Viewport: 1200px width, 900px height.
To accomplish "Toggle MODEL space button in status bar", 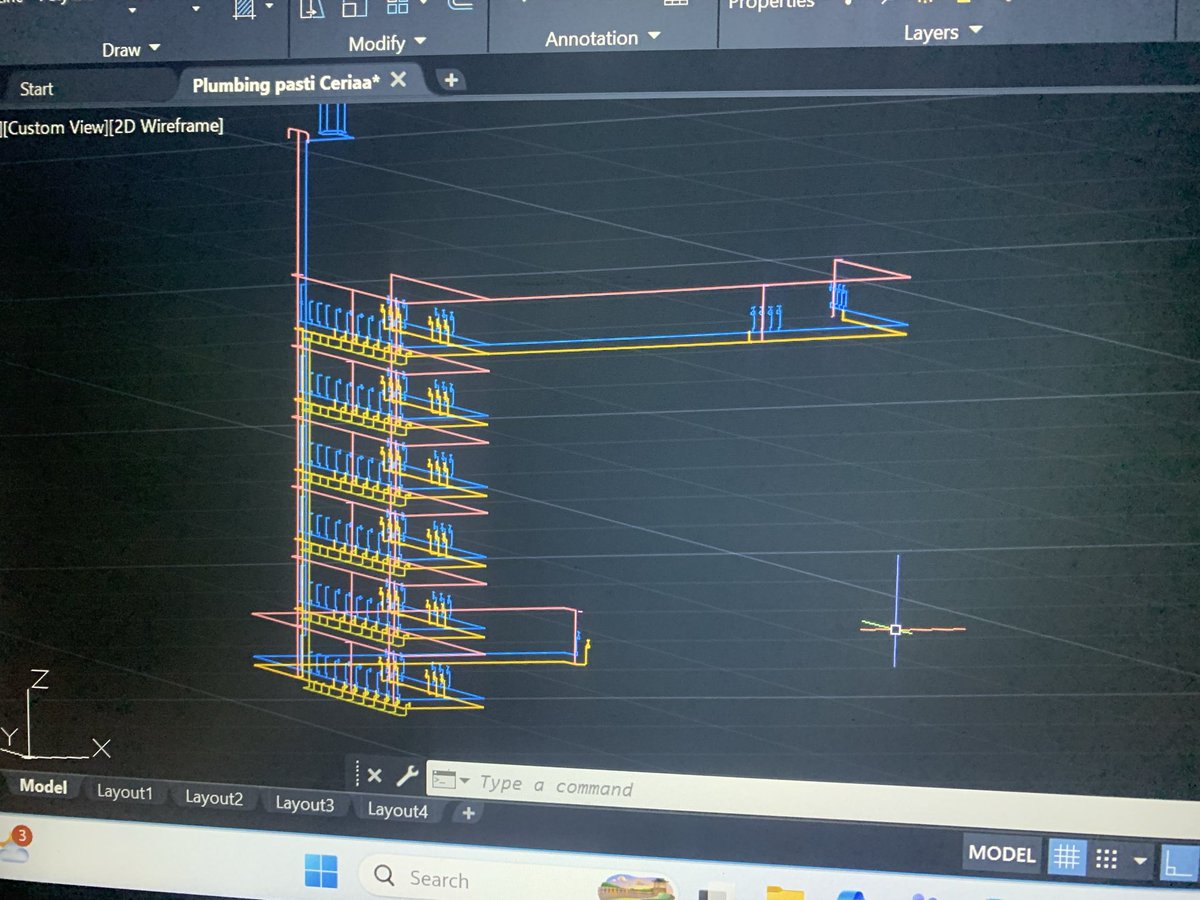I will (1001, 854).
